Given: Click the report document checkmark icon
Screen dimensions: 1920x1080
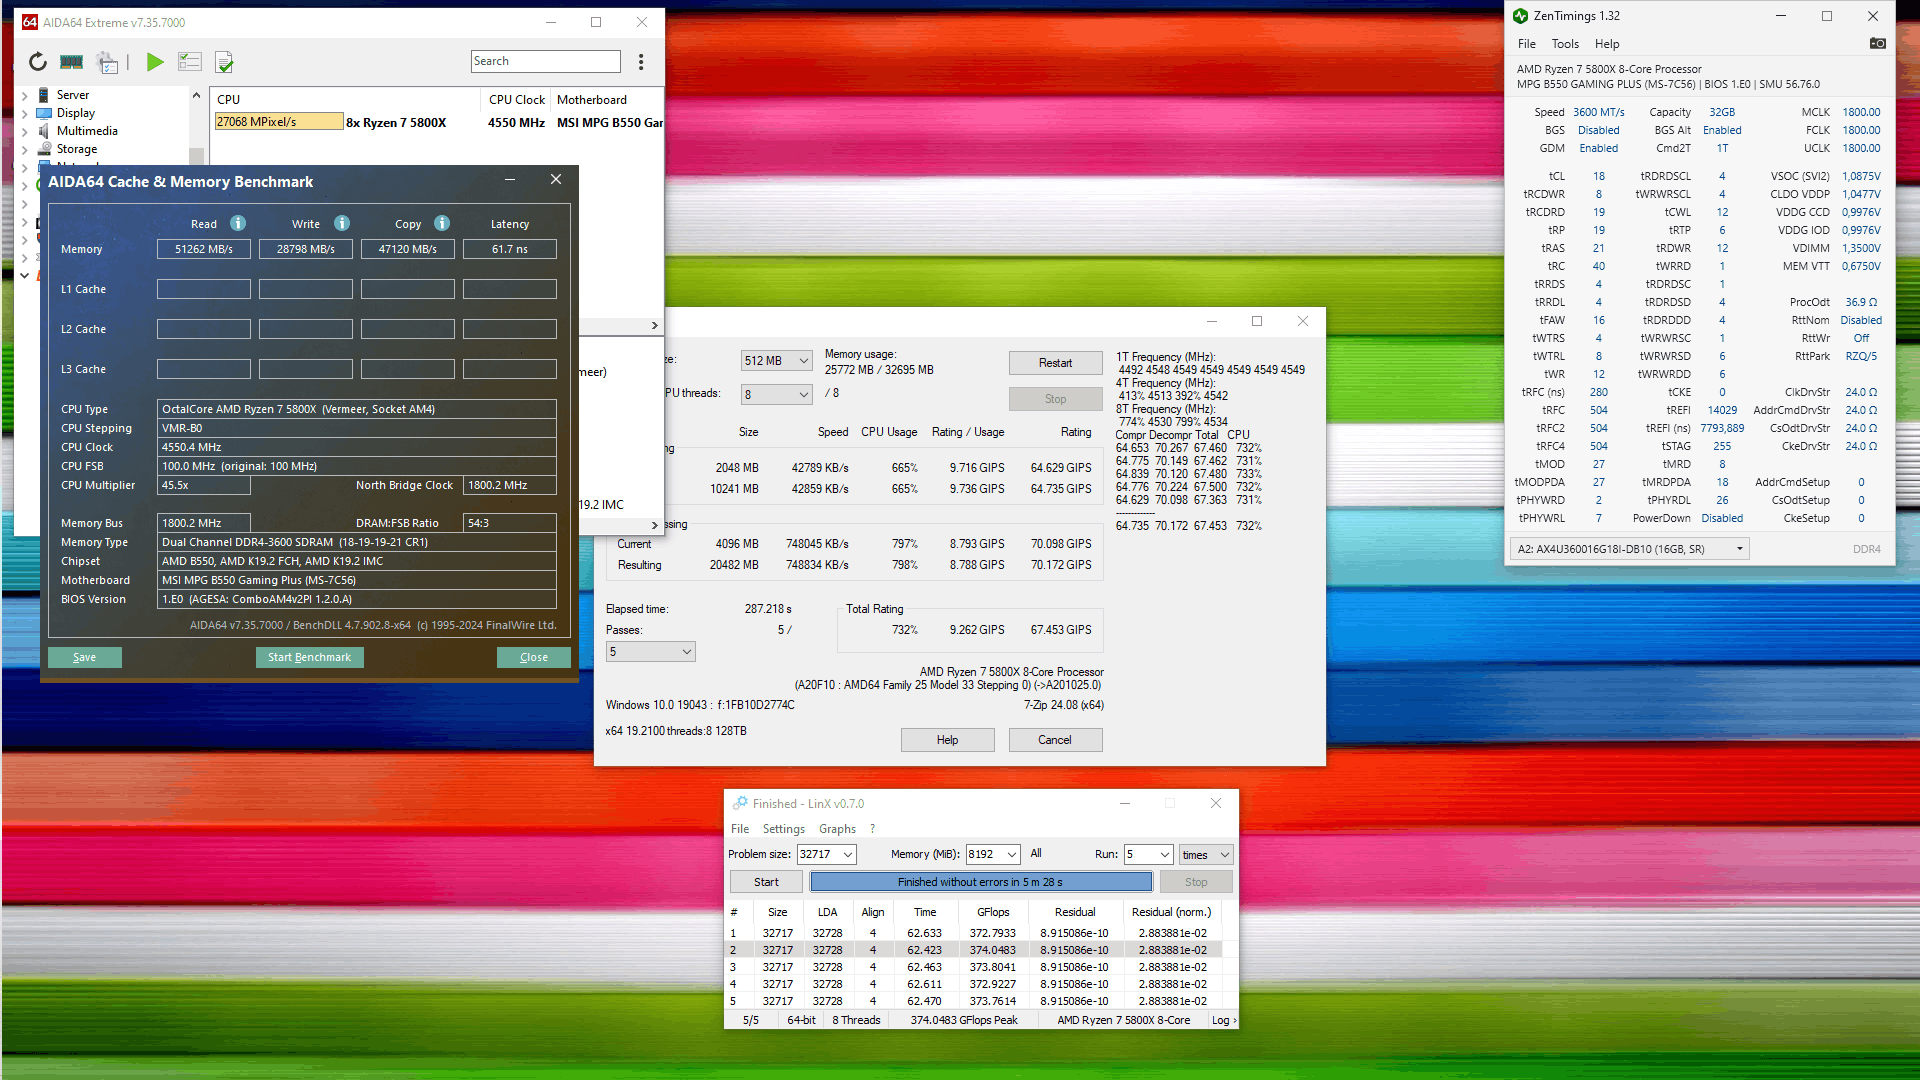Looking at the screenshot, I should (x=224, y=62).
